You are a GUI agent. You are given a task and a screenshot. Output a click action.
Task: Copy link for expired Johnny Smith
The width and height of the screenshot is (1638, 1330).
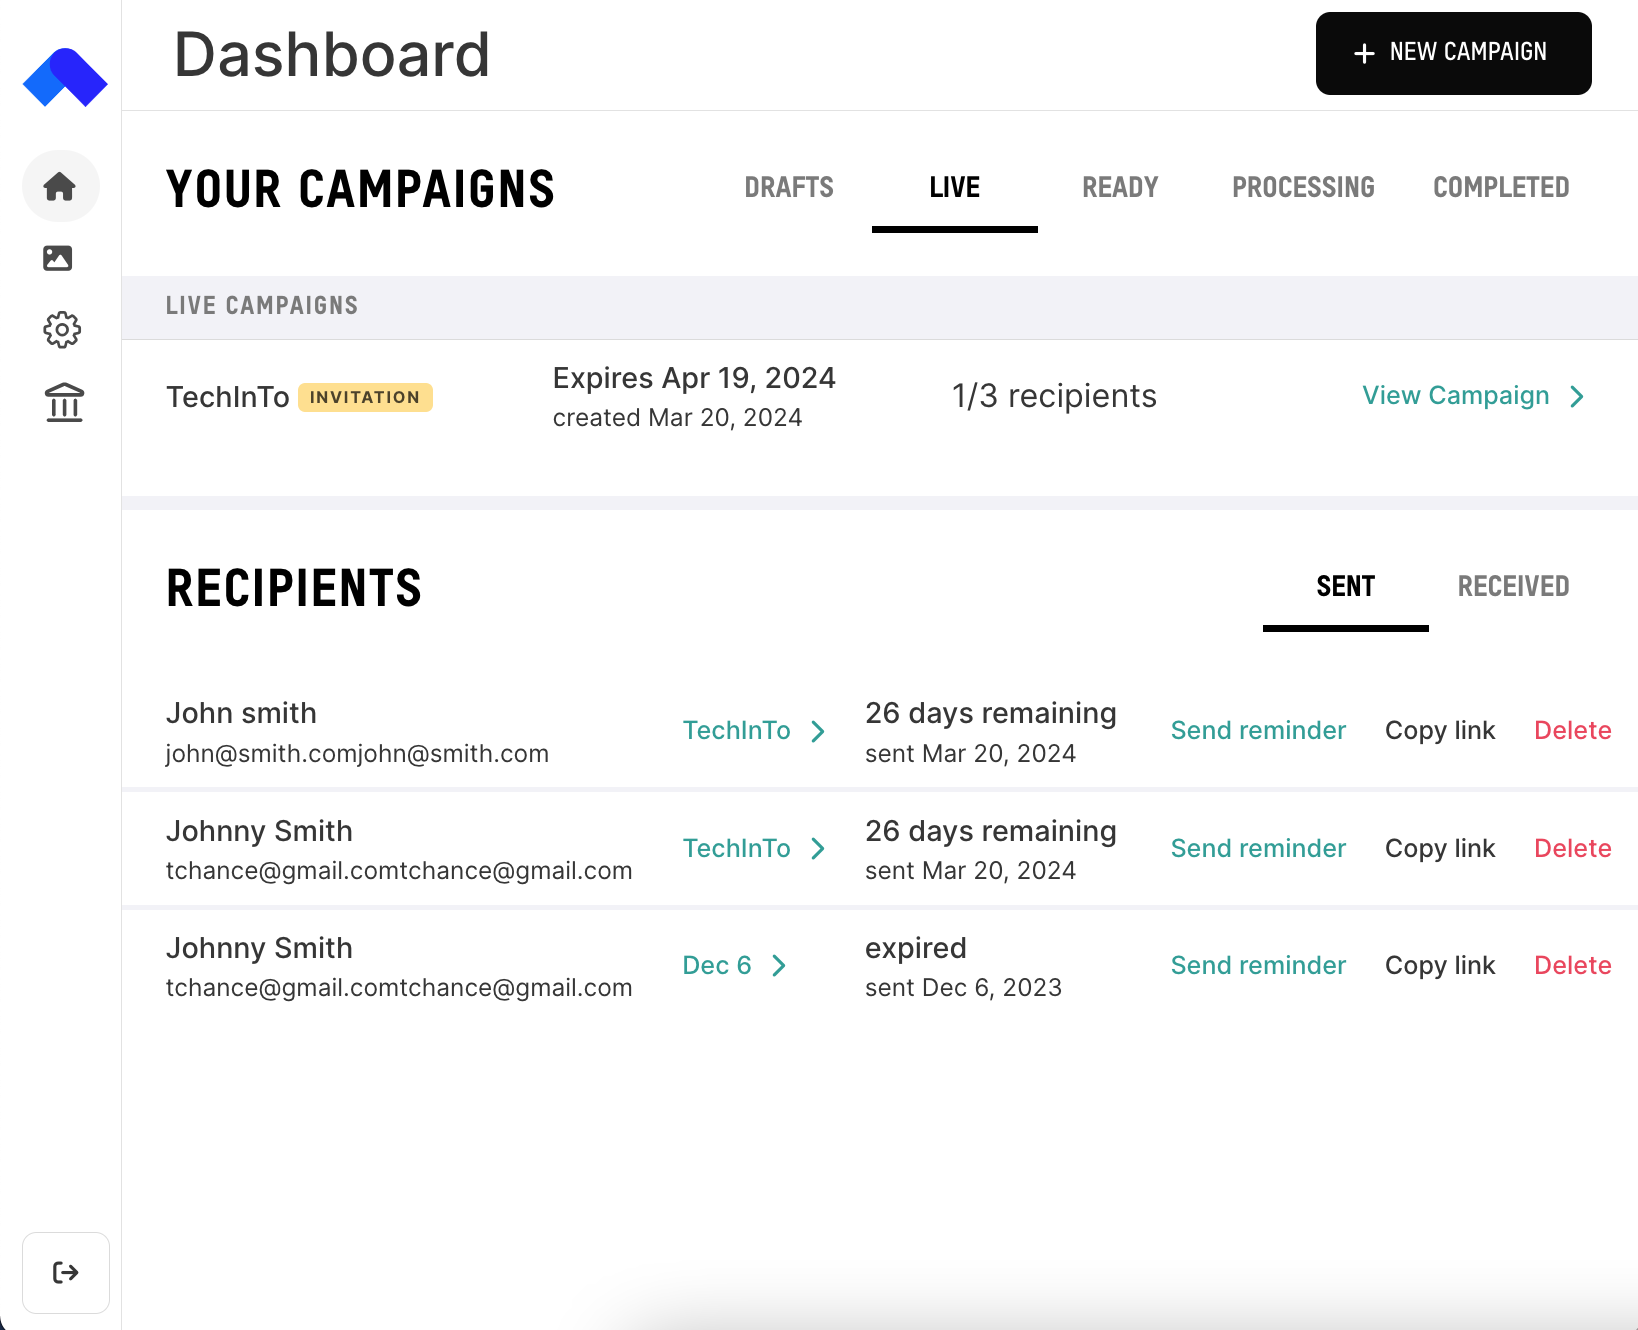(x=1439, y=966)
